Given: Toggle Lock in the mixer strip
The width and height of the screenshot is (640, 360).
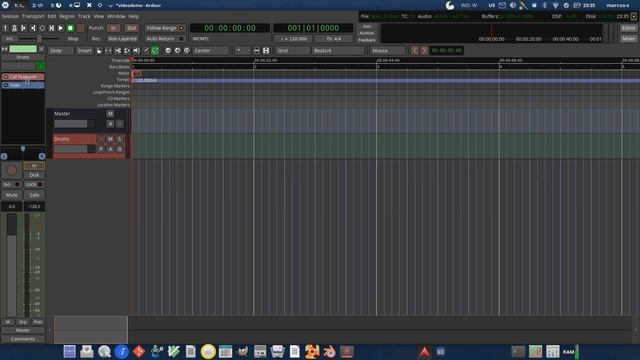Looking at the screenshot, I should point(34,184).
